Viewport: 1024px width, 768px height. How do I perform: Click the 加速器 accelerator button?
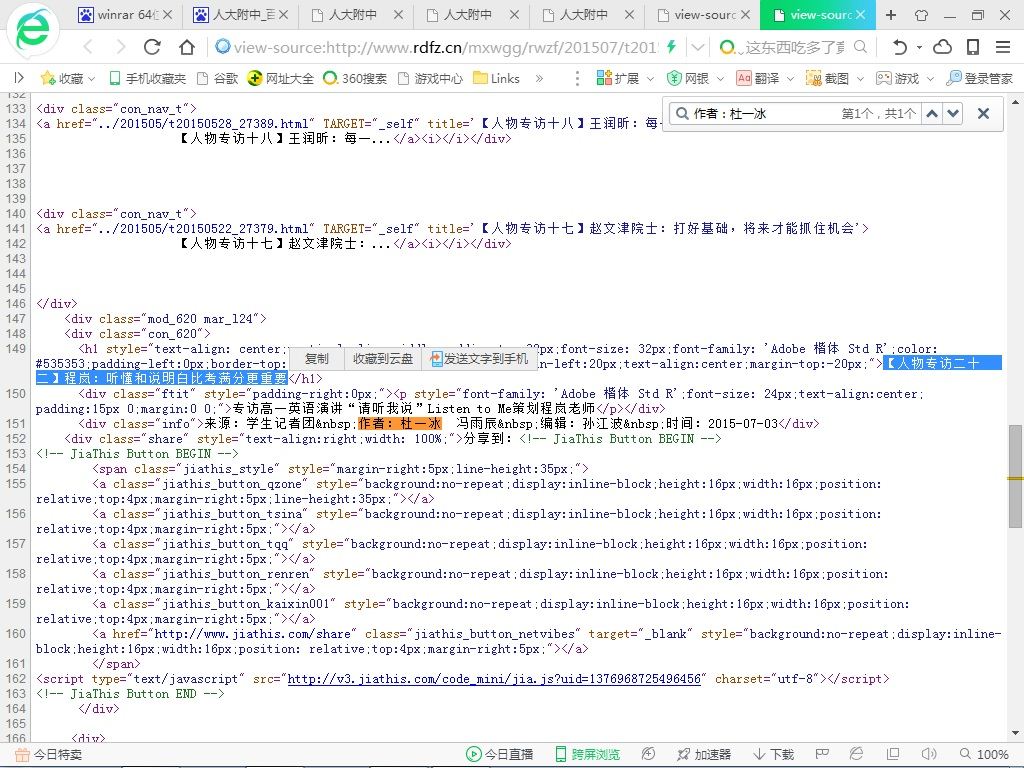(704, 754)
